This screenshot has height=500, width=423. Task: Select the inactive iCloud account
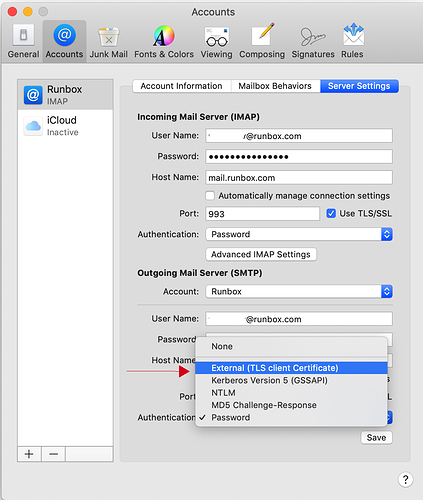[x=65, y=125]
